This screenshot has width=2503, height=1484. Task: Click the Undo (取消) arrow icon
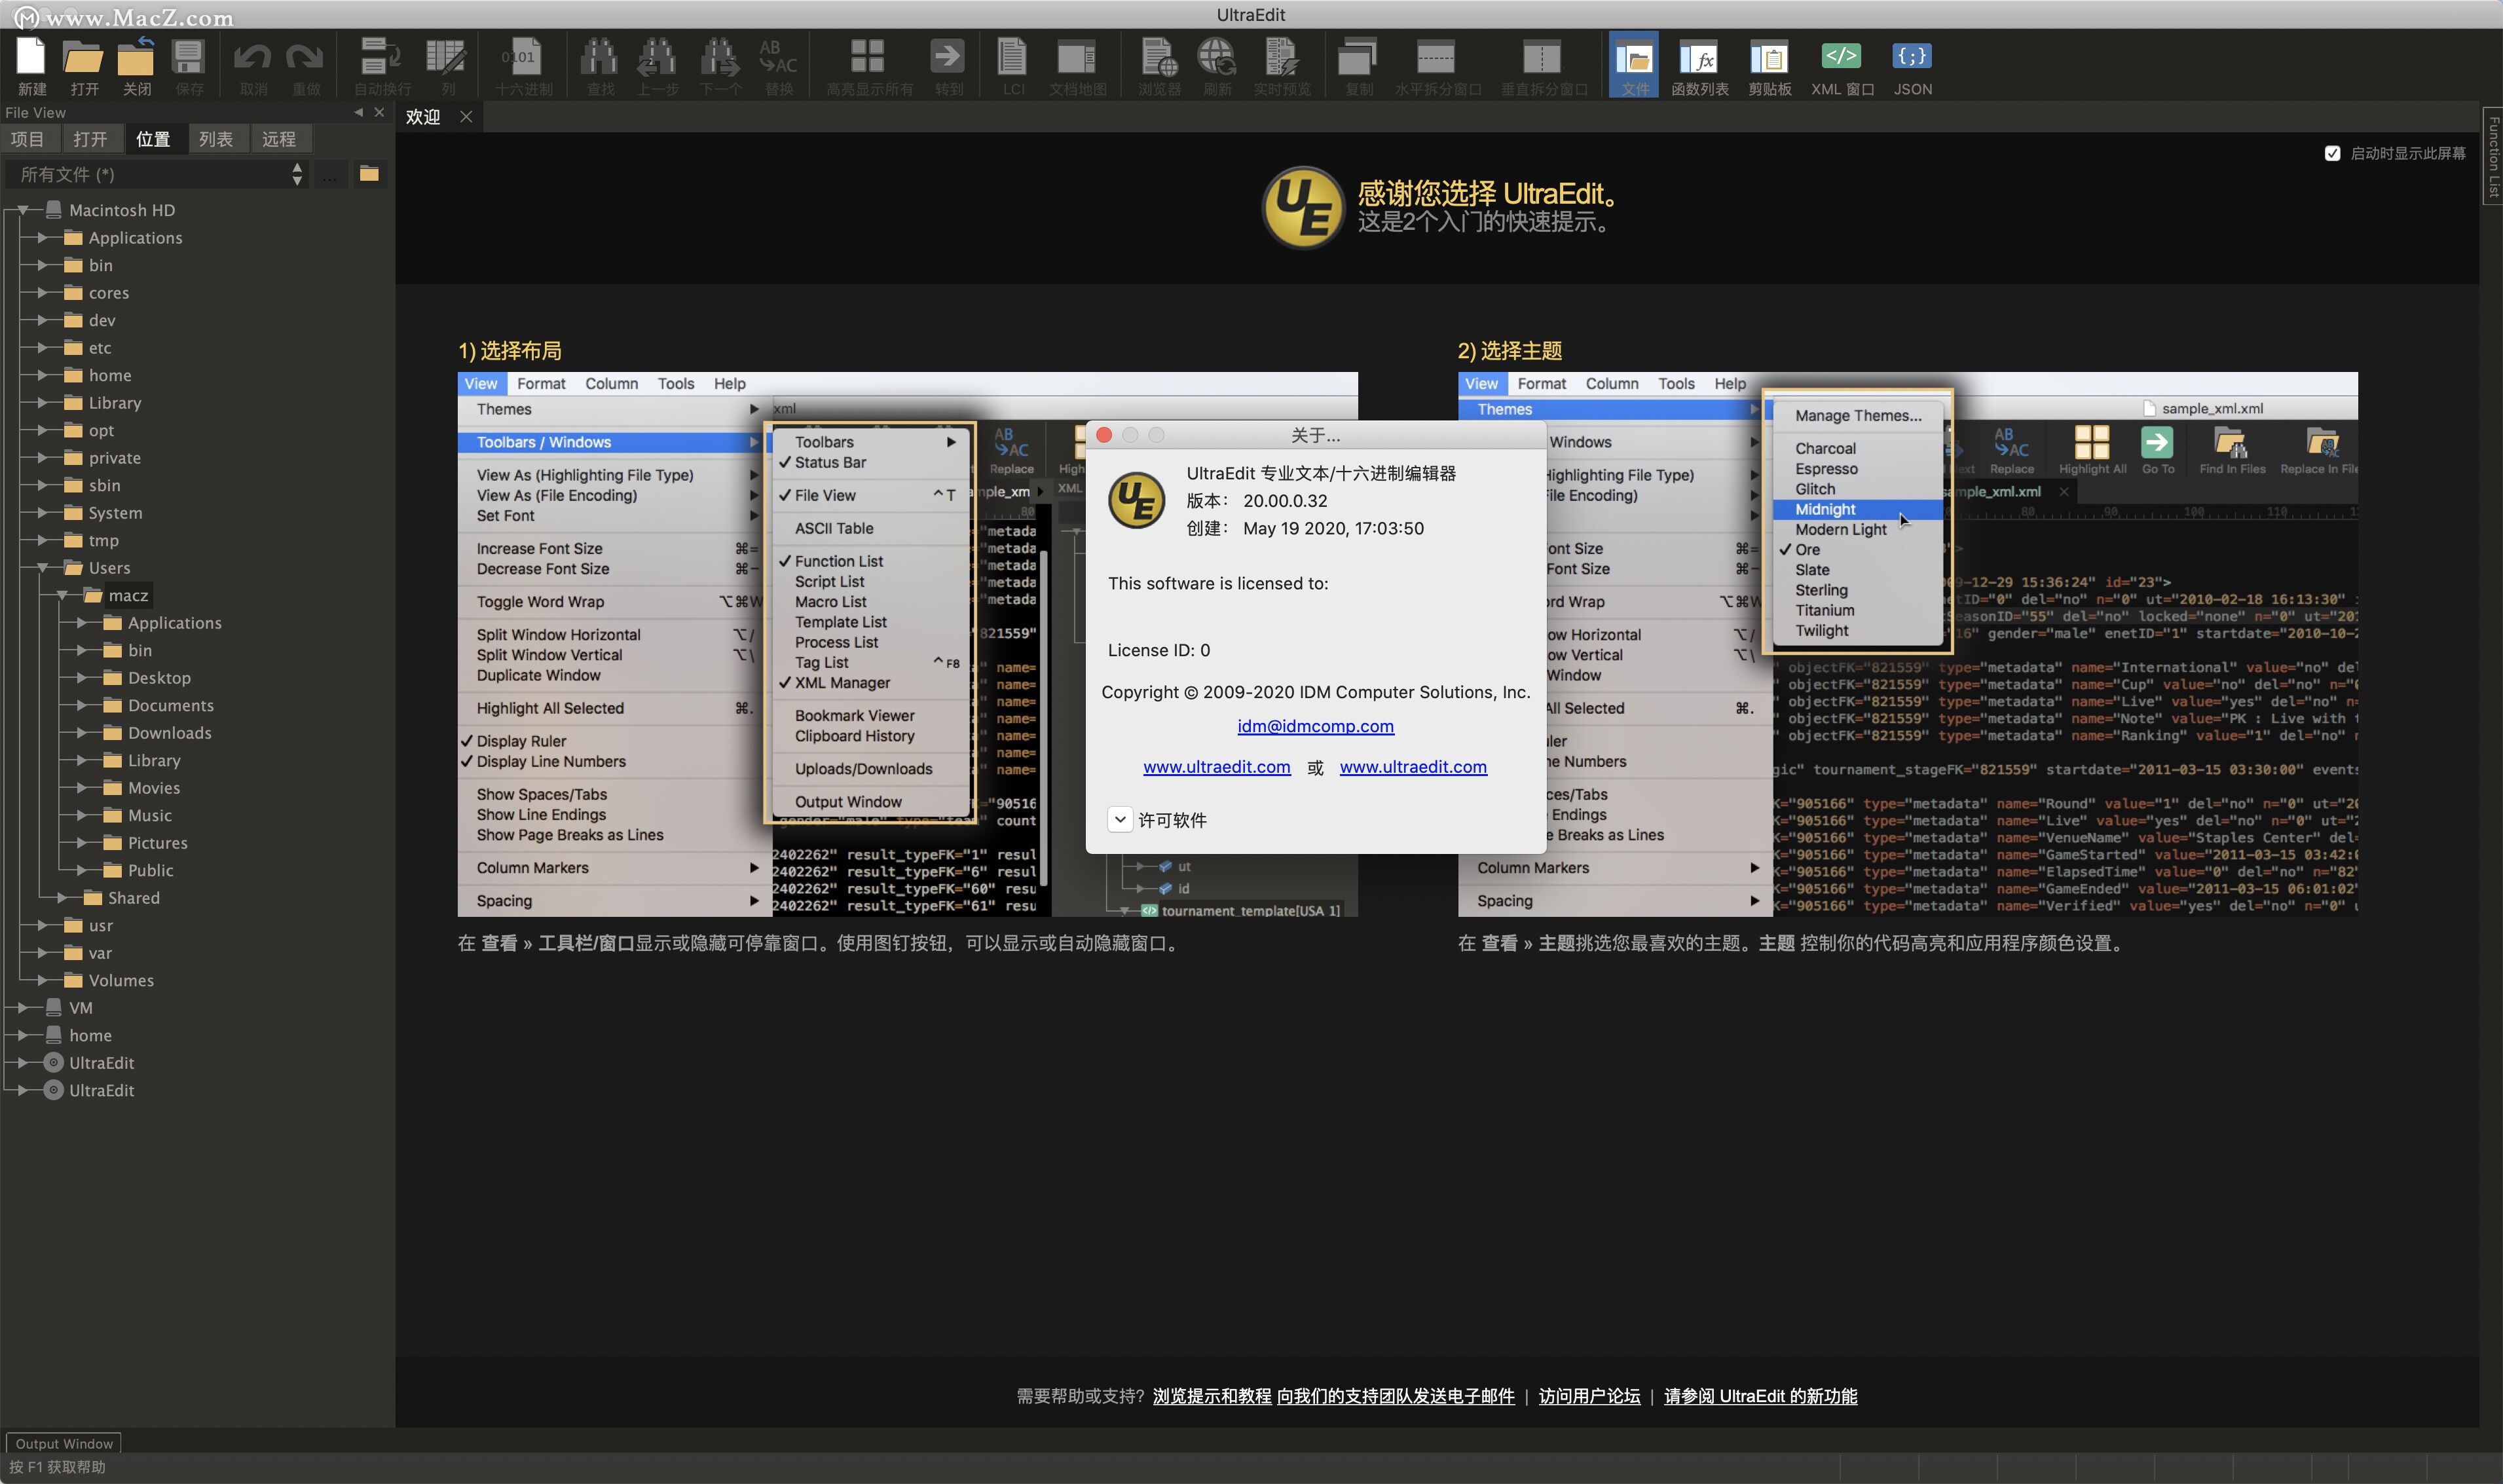(x=252, y=58)
